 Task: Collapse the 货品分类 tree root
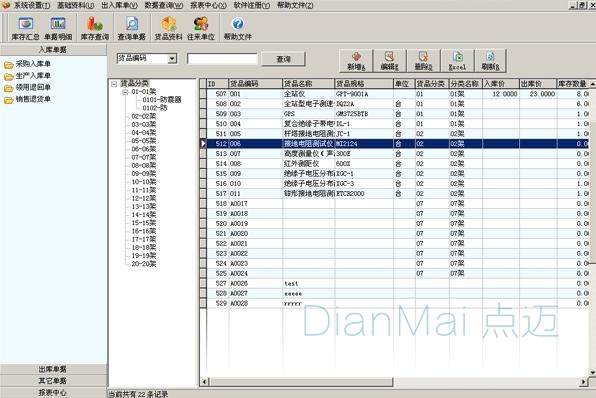pyautogui.click(x=114, y=84)
